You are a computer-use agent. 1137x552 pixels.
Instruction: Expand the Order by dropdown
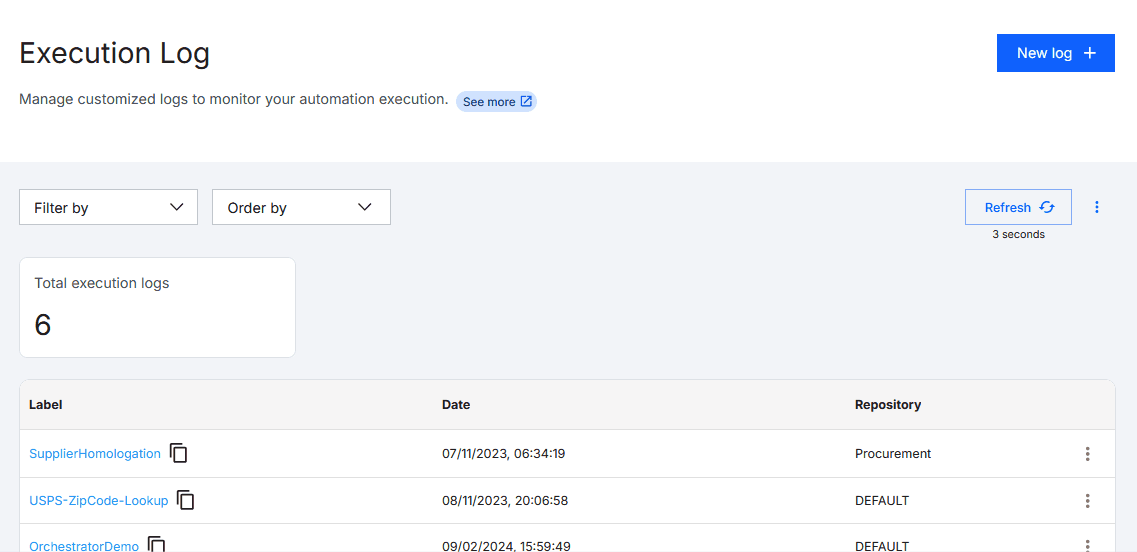point(301,207)
